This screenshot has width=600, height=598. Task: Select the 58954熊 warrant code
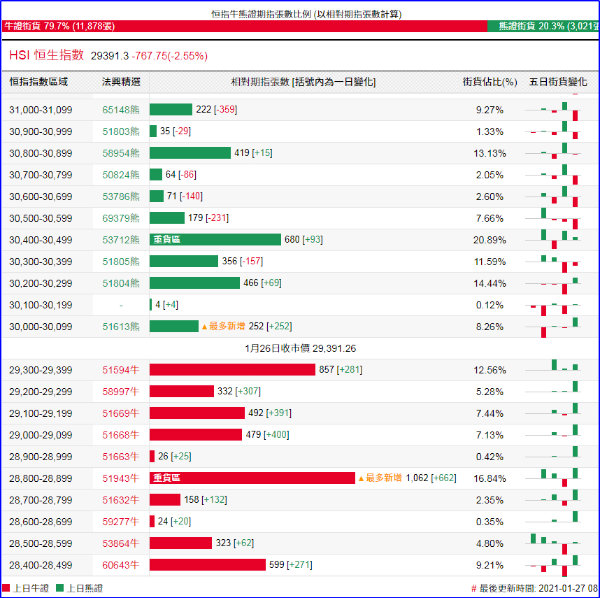click(121, 153)
